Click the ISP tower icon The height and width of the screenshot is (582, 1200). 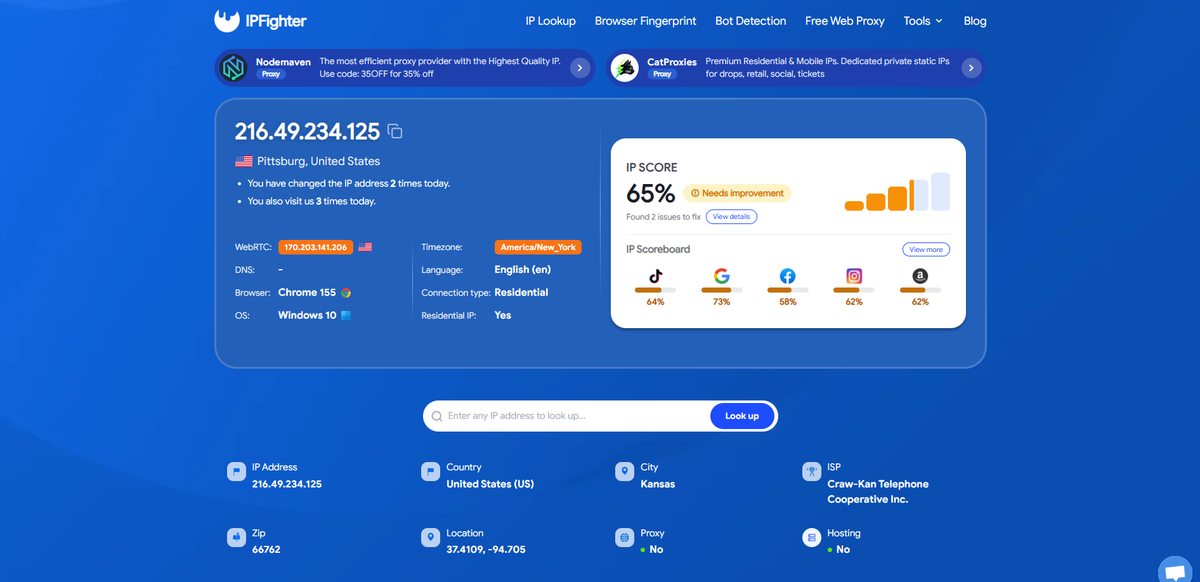click(x=811, y=471)
